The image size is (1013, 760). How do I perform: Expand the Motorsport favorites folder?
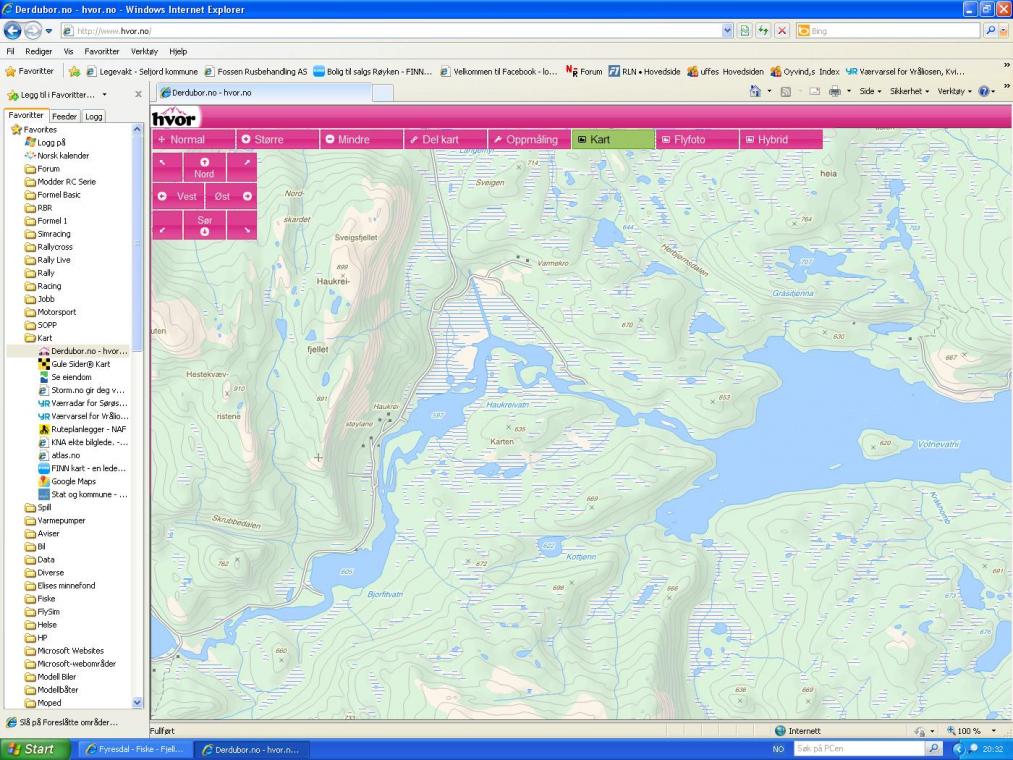point(56,312)
